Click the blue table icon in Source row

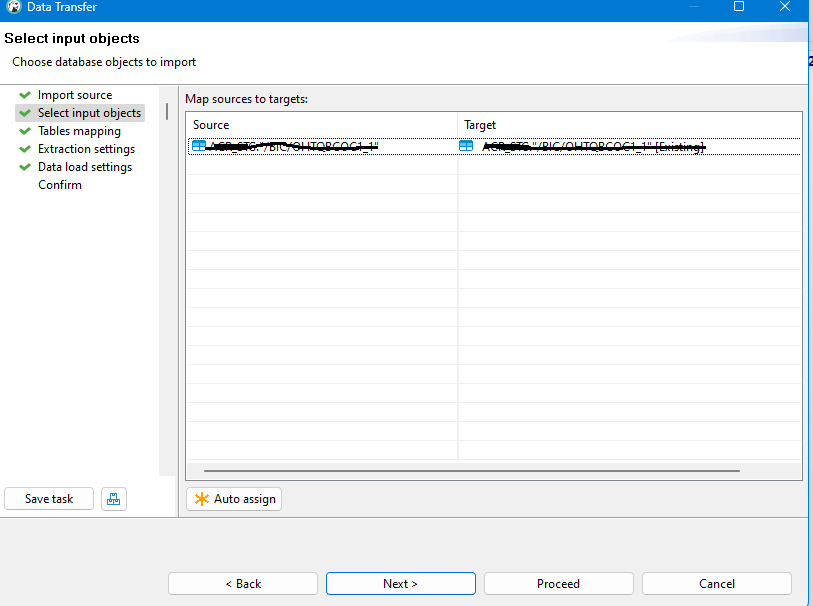tap(197, 146)
